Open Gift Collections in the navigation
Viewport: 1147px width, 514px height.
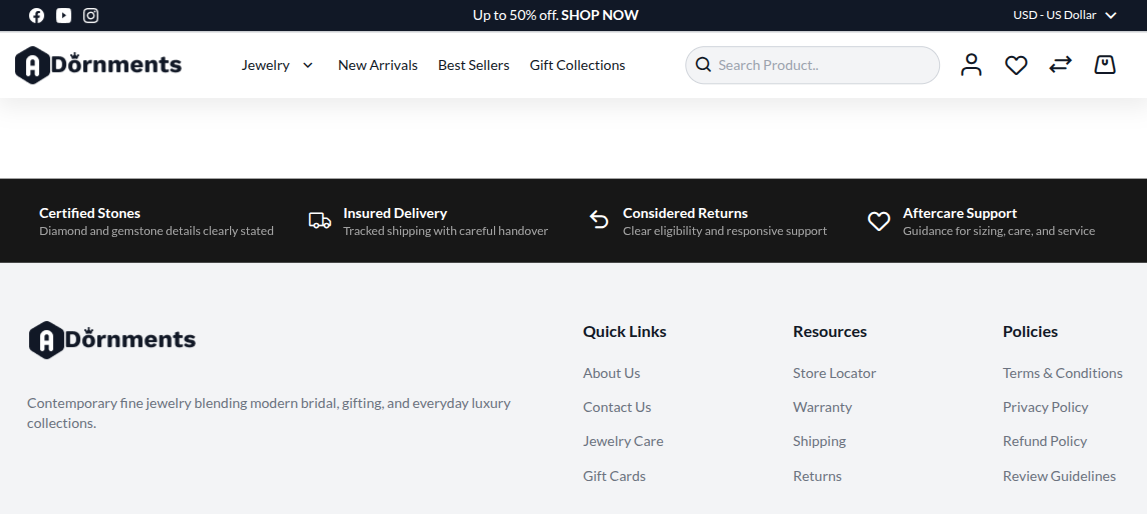click(x=577, y=65)
